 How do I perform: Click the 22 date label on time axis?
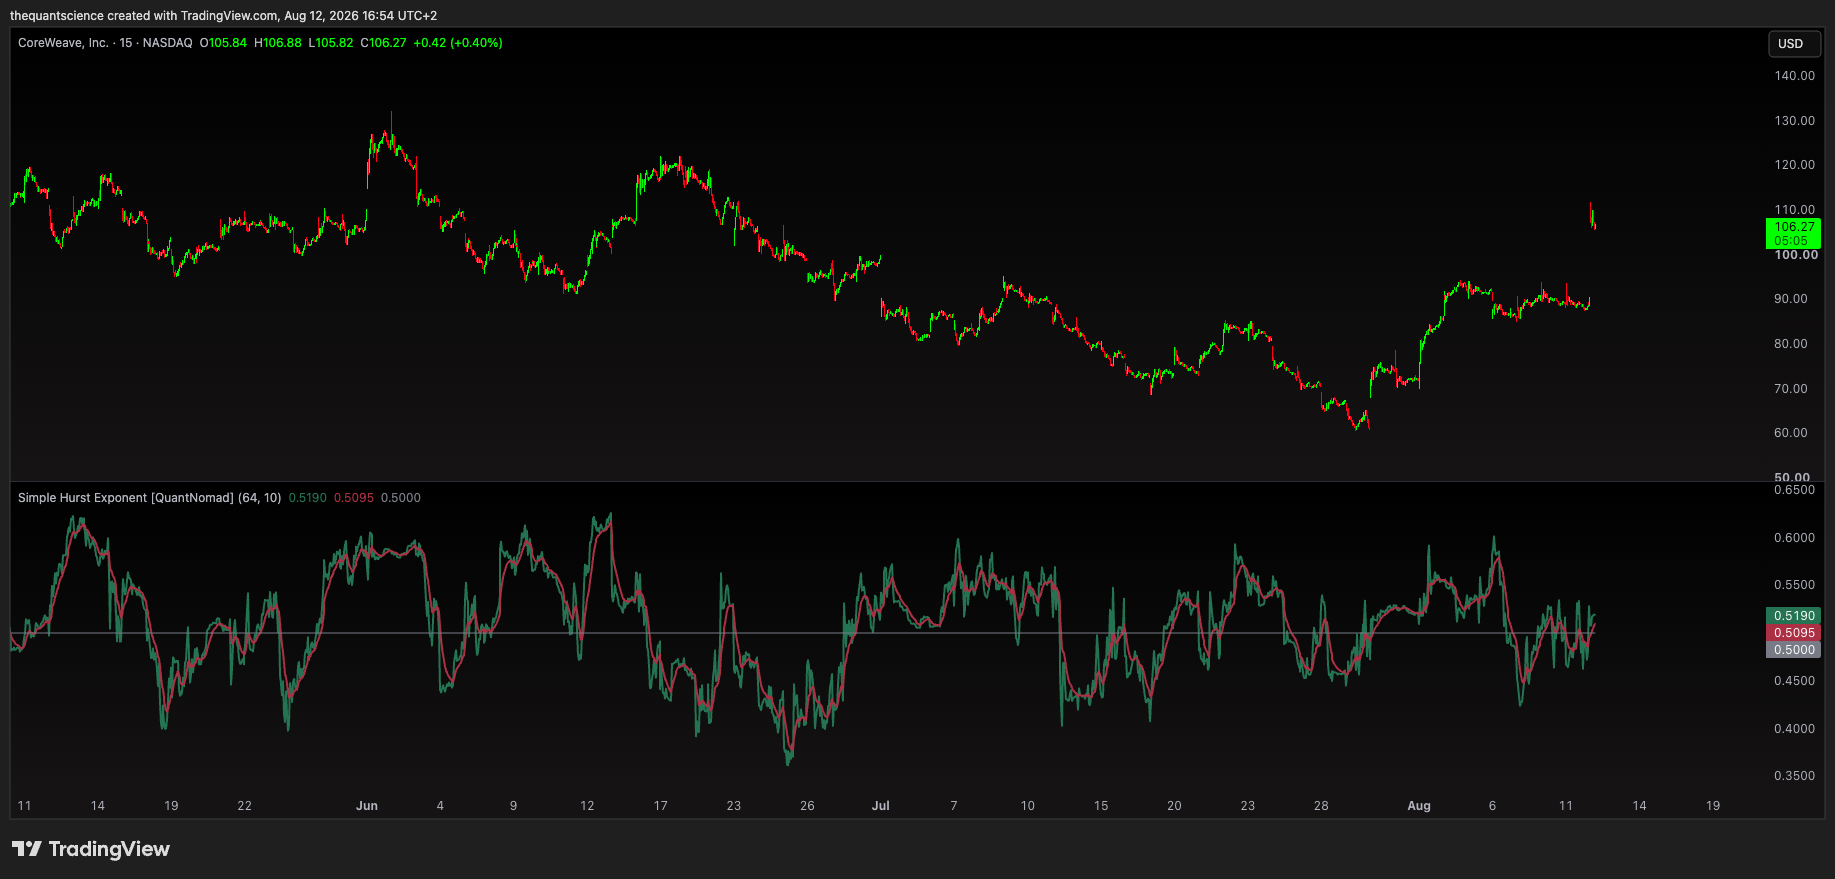click(245, 806)
